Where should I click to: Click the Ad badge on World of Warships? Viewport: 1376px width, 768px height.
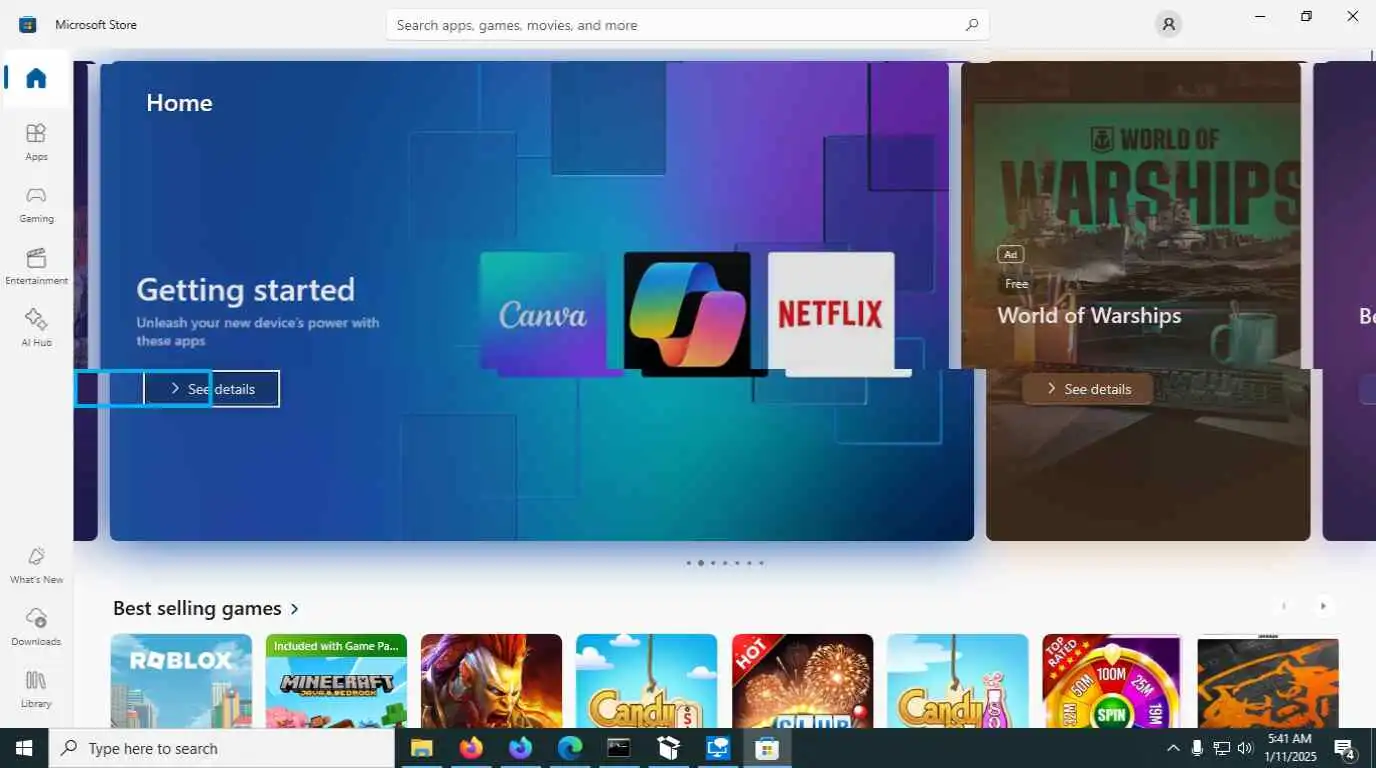1010,255
